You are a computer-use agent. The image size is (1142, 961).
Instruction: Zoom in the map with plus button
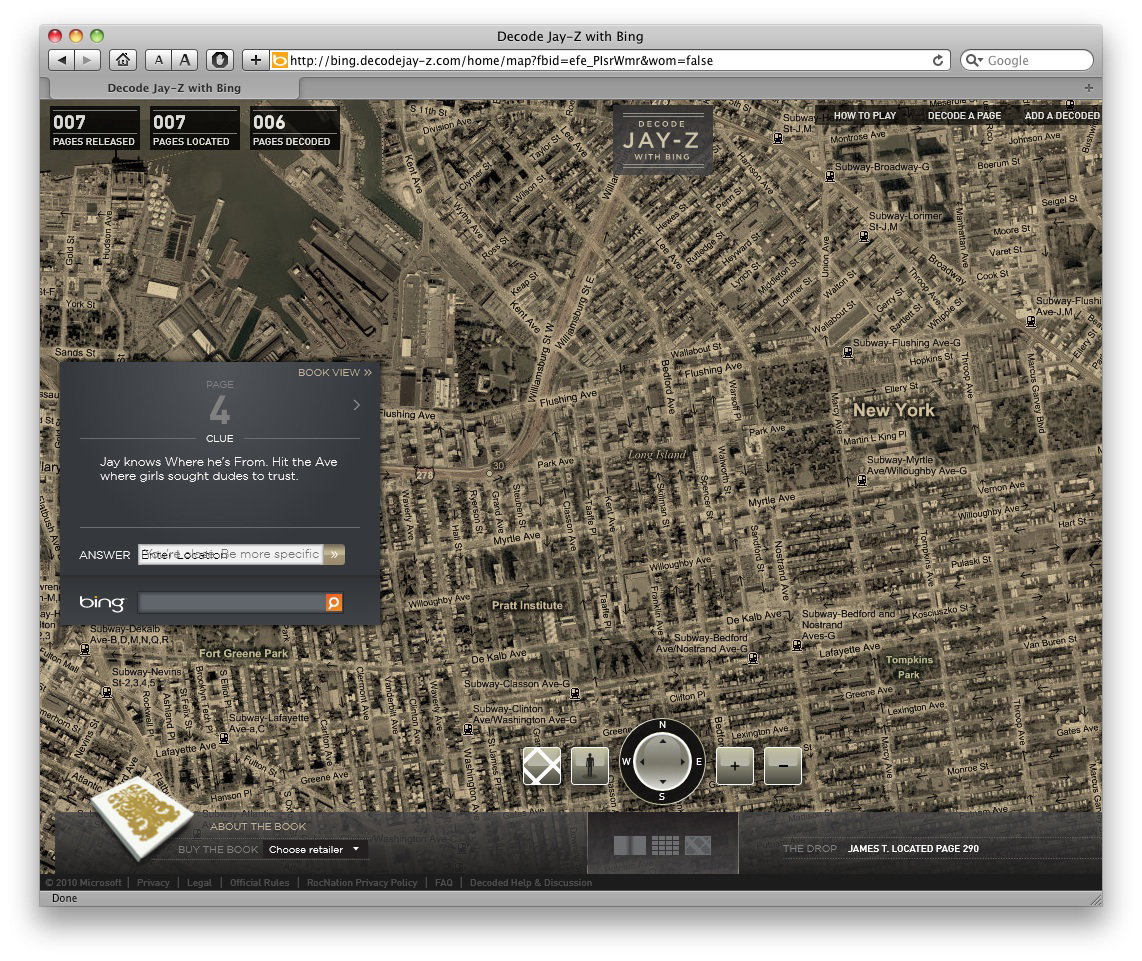(735, 766)
